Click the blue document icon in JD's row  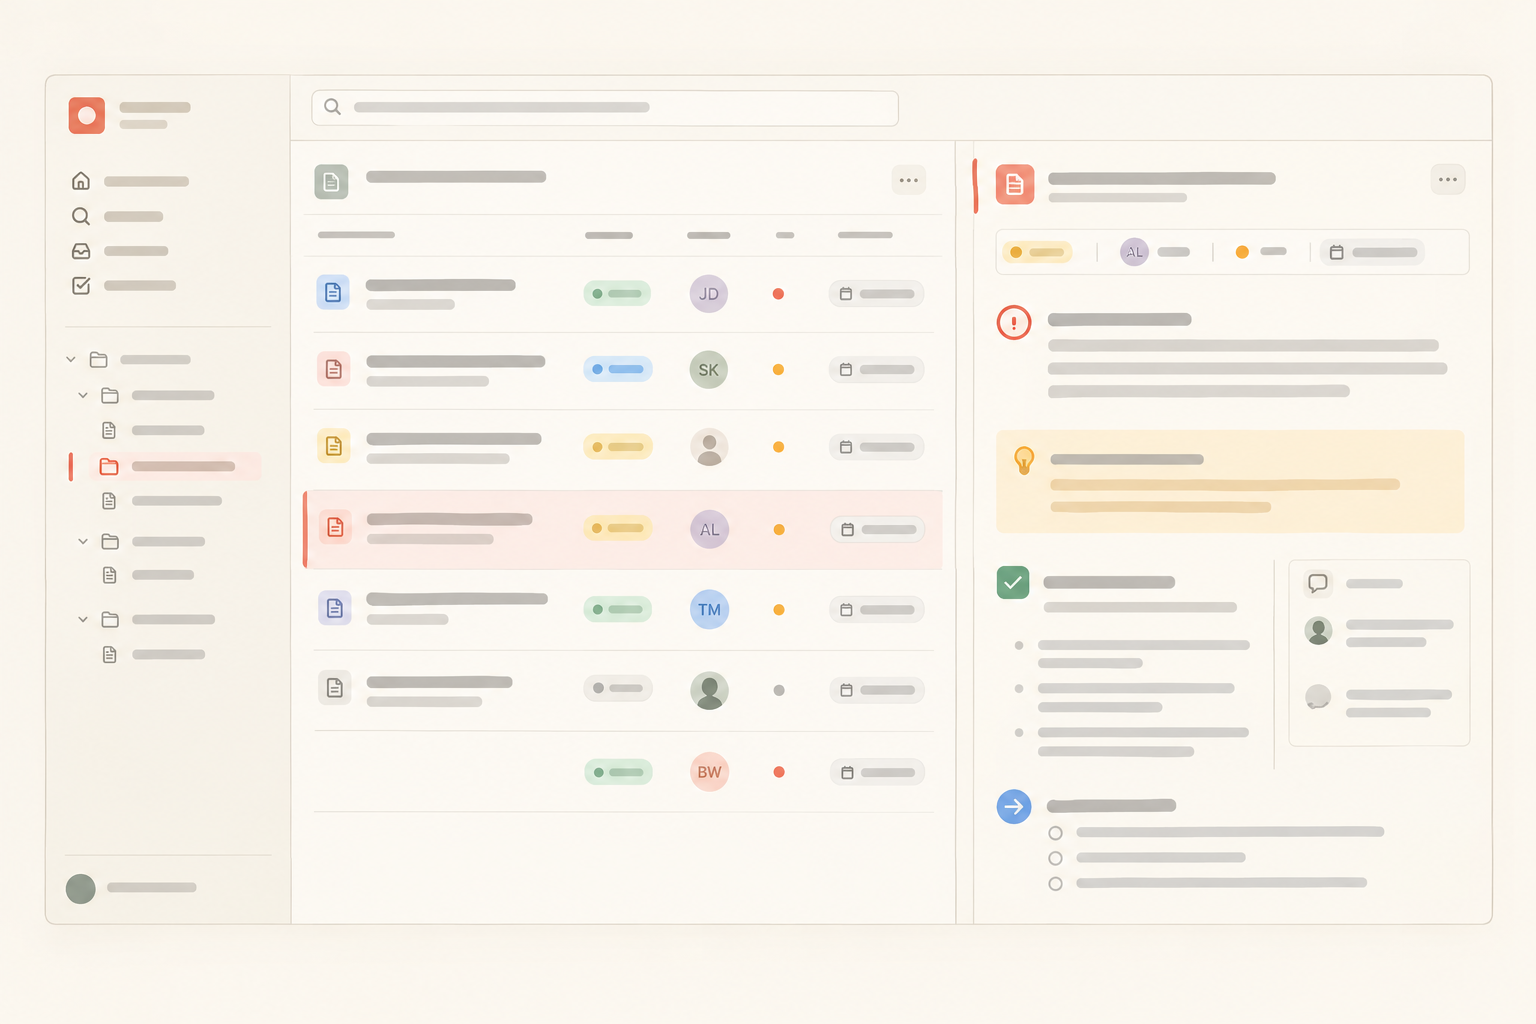[x=333, y=292]
